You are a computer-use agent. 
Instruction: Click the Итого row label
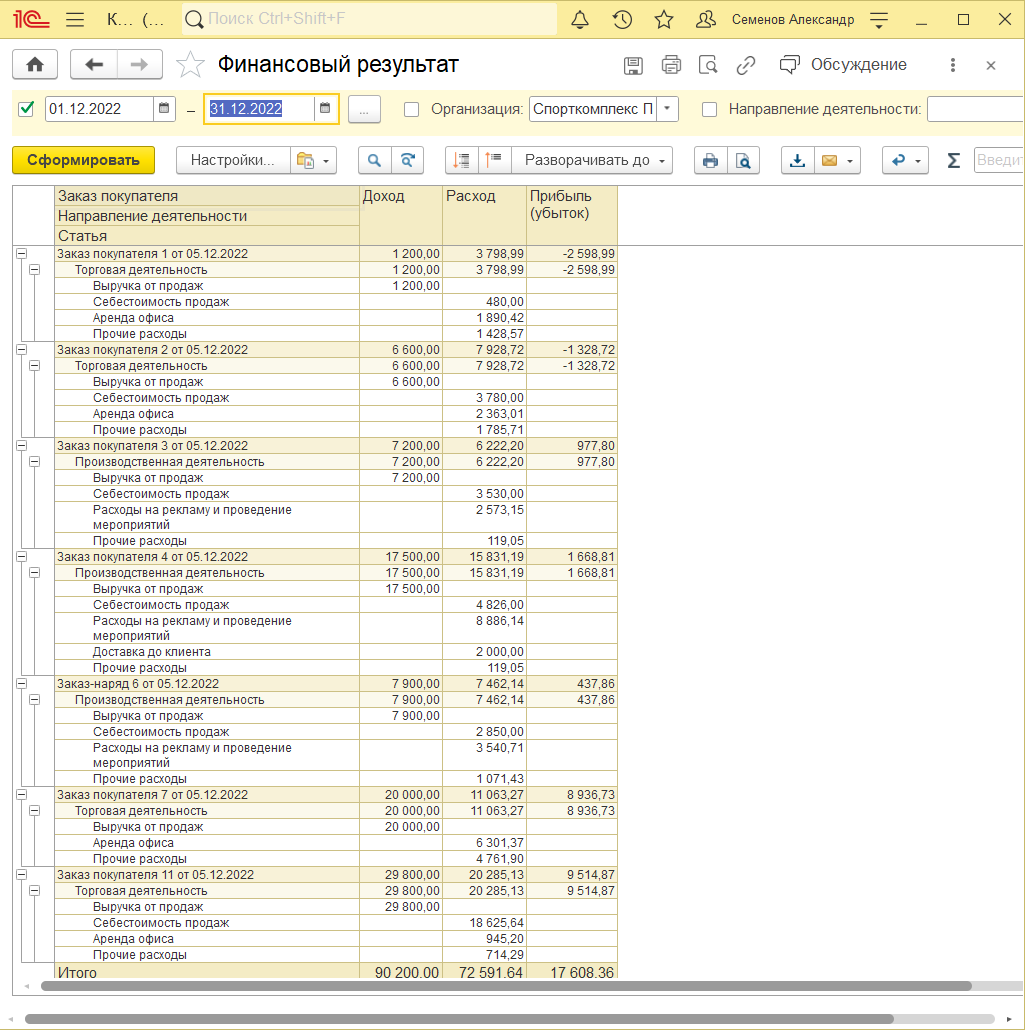point(78,972)
